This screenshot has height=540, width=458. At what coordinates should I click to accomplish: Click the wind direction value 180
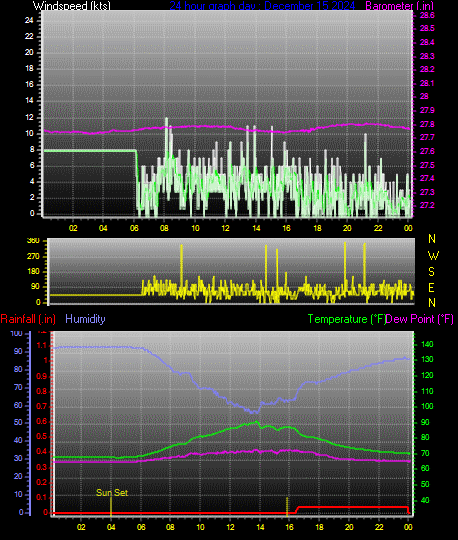pos(33,271)
